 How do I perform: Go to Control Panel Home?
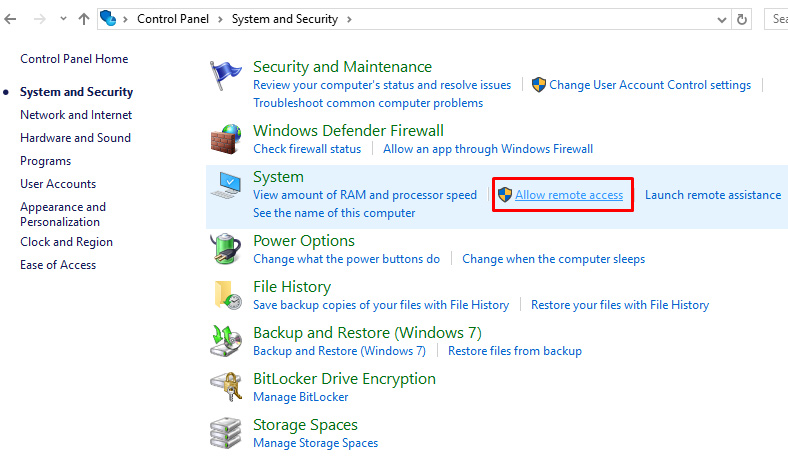click(x=74, y=59)
